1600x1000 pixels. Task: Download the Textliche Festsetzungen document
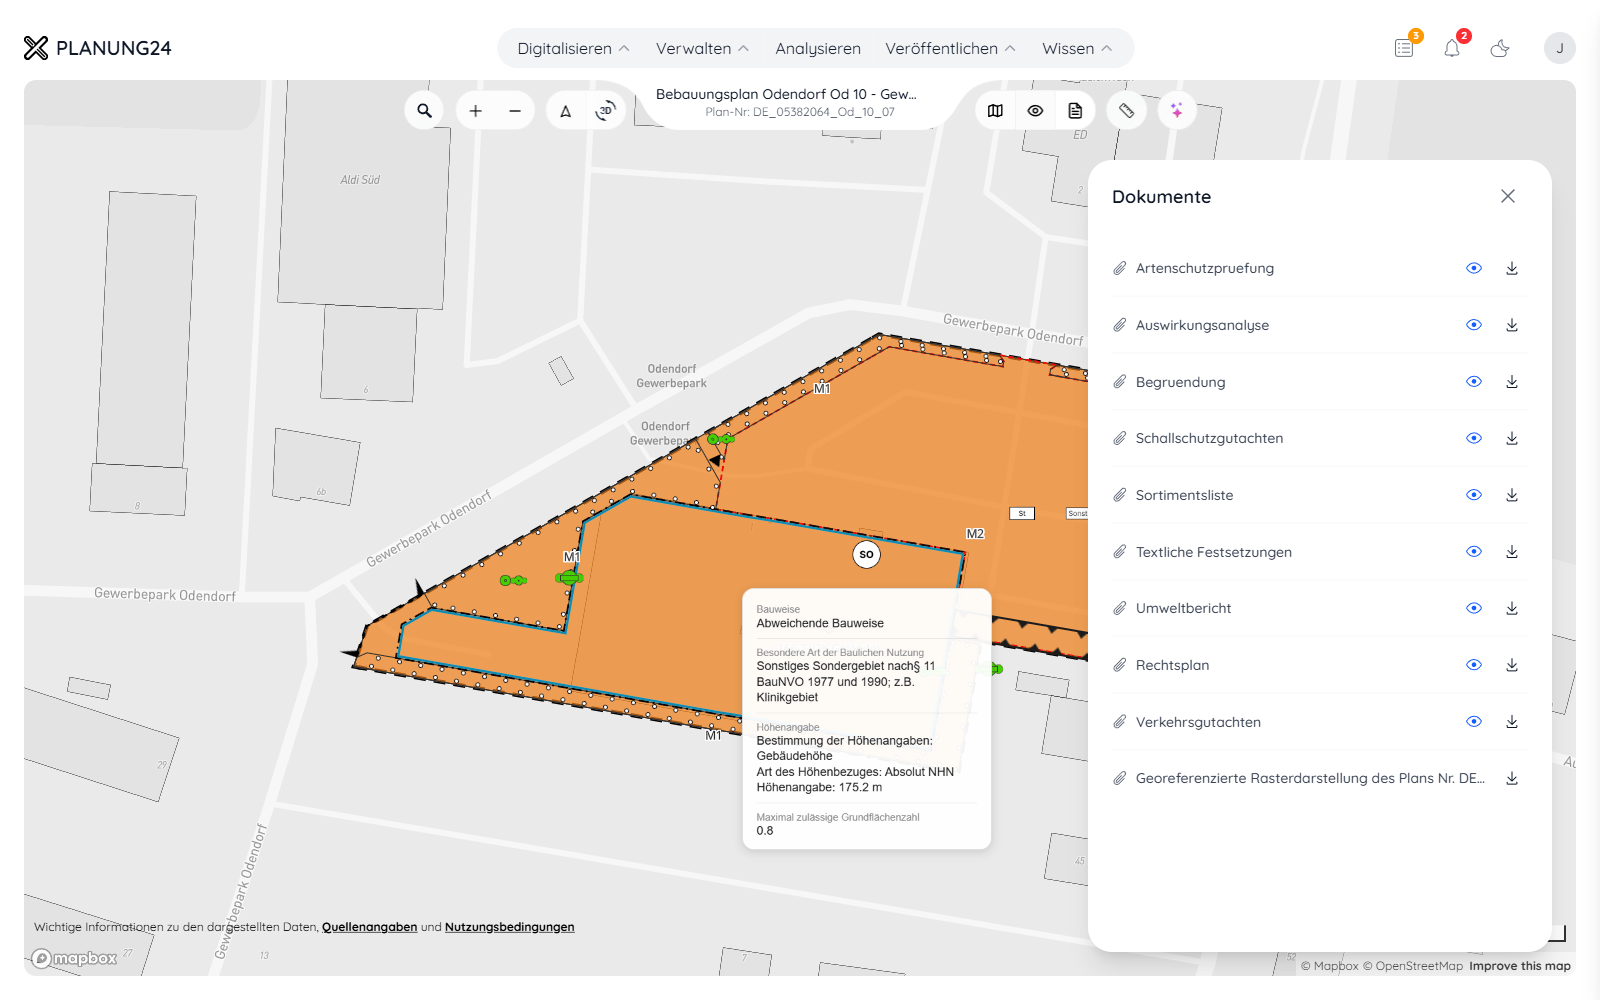pos(1512,552)
